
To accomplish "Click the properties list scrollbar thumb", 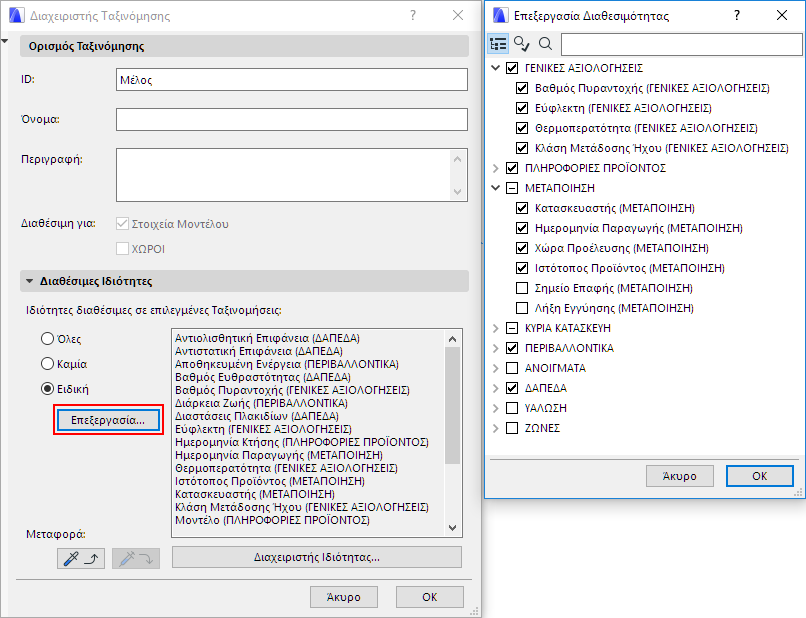I will coord(452,406).
